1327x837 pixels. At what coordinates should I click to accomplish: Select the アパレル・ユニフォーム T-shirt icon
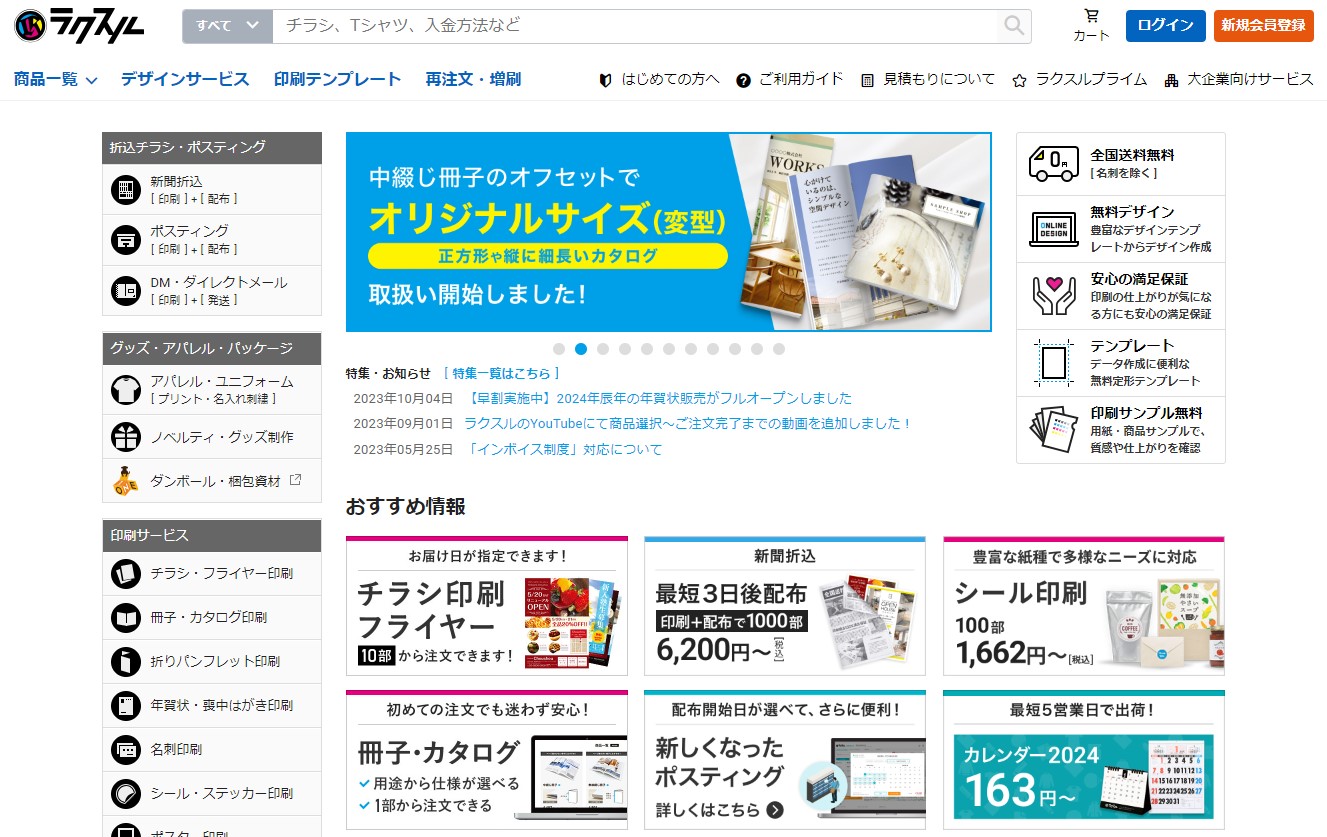(x=126, y=389)
